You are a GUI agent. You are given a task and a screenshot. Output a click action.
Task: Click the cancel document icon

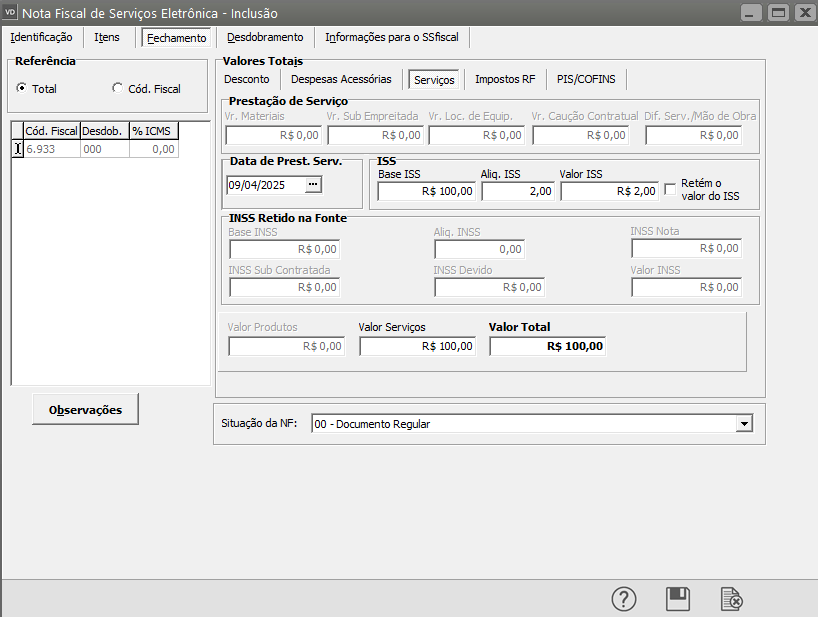click(732, 598)
